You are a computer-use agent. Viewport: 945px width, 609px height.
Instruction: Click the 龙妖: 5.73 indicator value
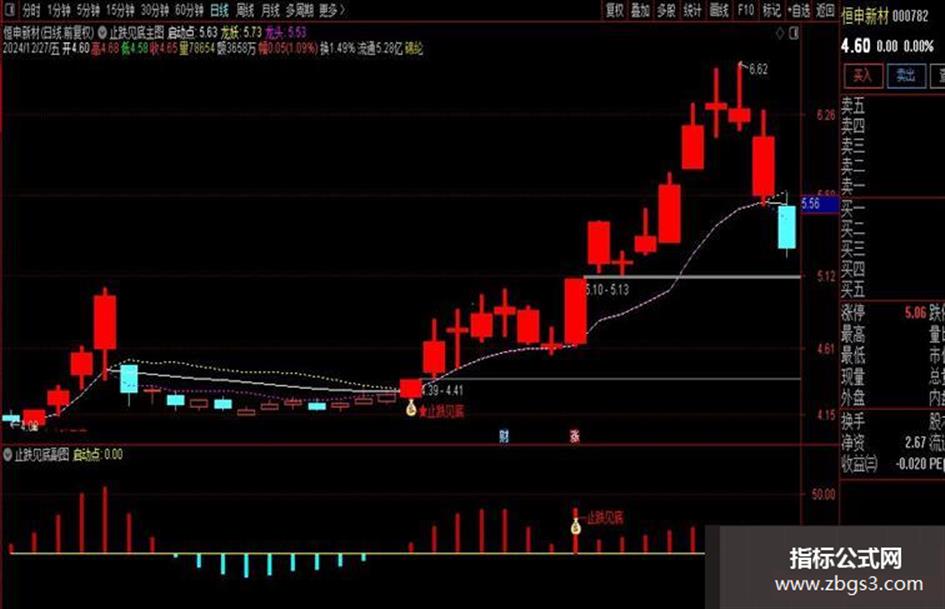241,32
